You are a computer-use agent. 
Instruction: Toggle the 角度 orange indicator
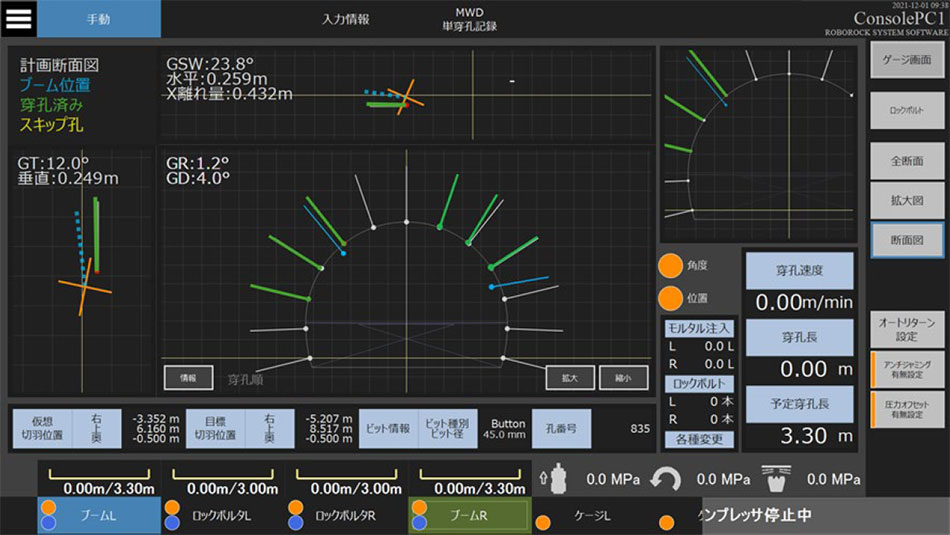pos(671,267)
